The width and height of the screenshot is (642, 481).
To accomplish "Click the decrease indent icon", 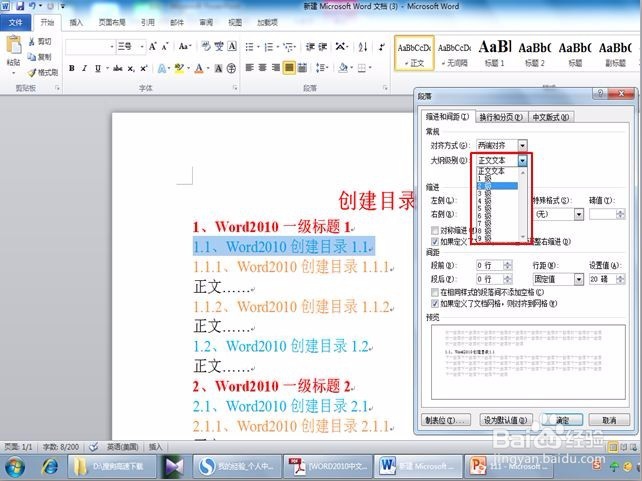I will coord(310,47).
